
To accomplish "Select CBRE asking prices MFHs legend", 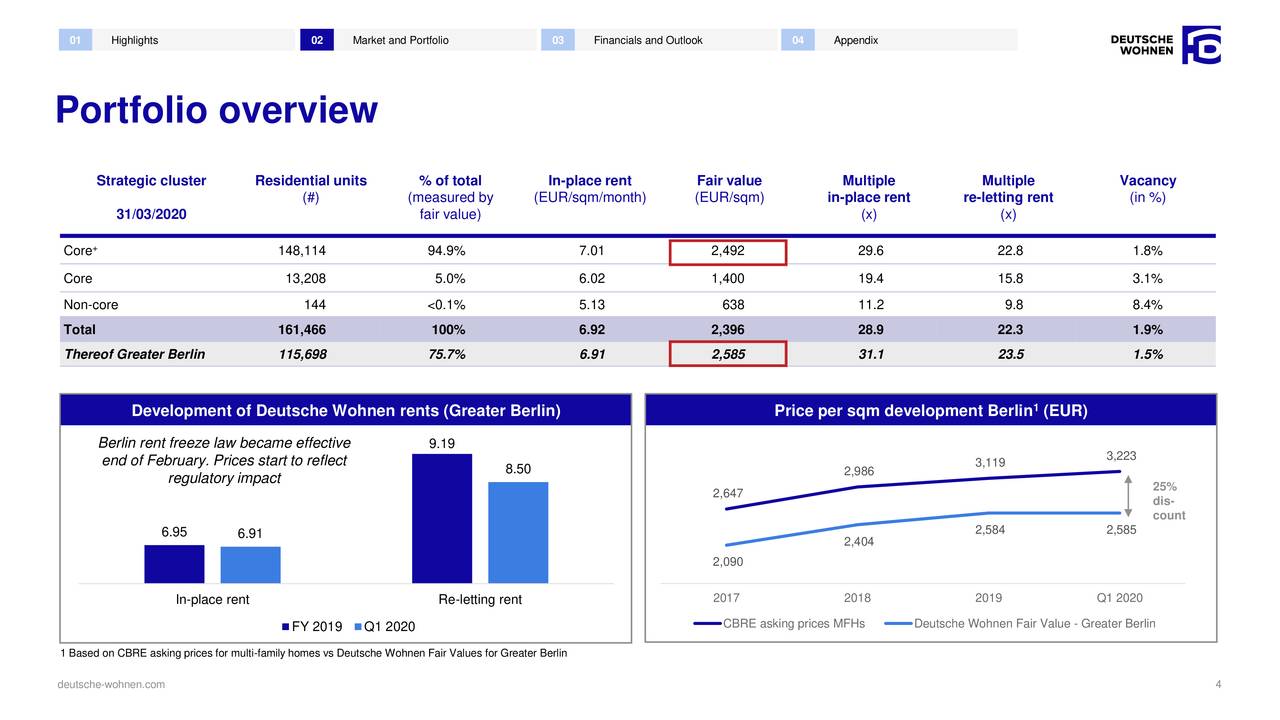I will tap(779, 624).
